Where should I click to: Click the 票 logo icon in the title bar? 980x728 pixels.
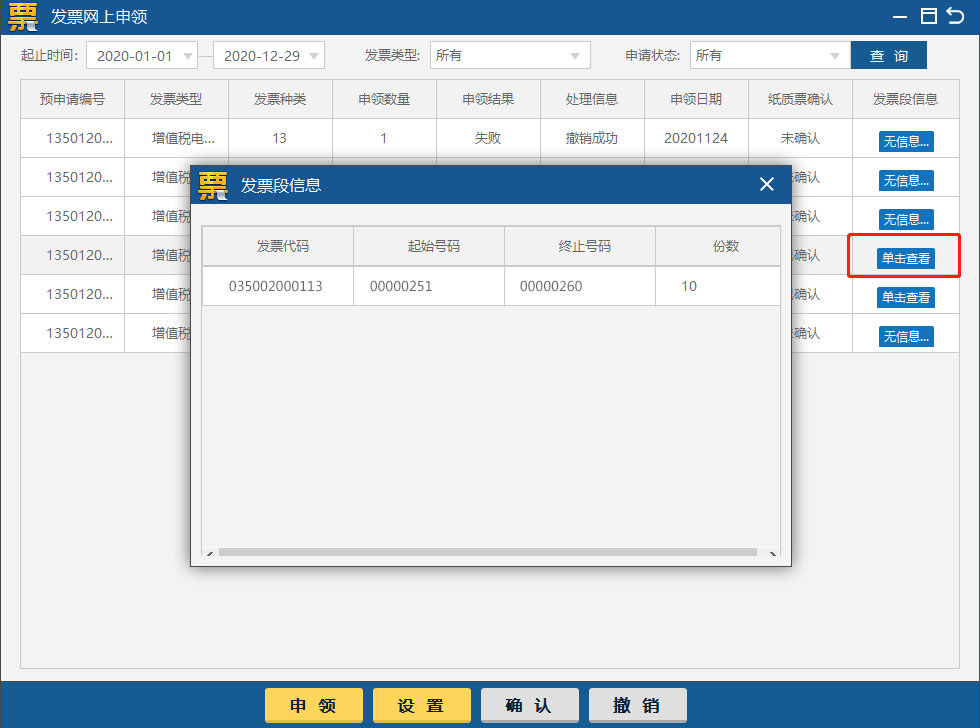(22, 17)
